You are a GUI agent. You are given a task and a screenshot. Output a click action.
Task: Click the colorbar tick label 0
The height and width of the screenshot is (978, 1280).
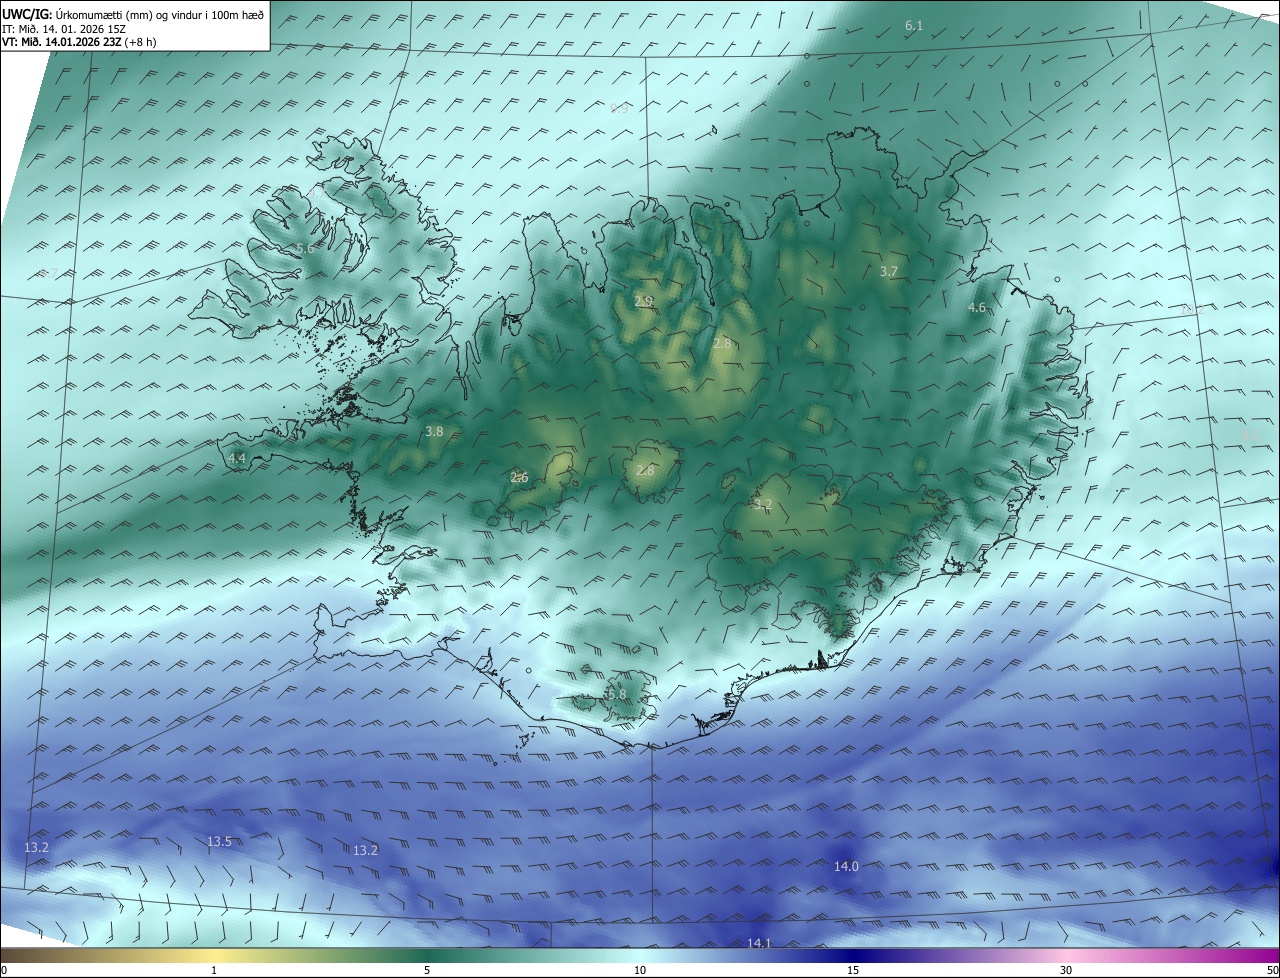(4, 970)
